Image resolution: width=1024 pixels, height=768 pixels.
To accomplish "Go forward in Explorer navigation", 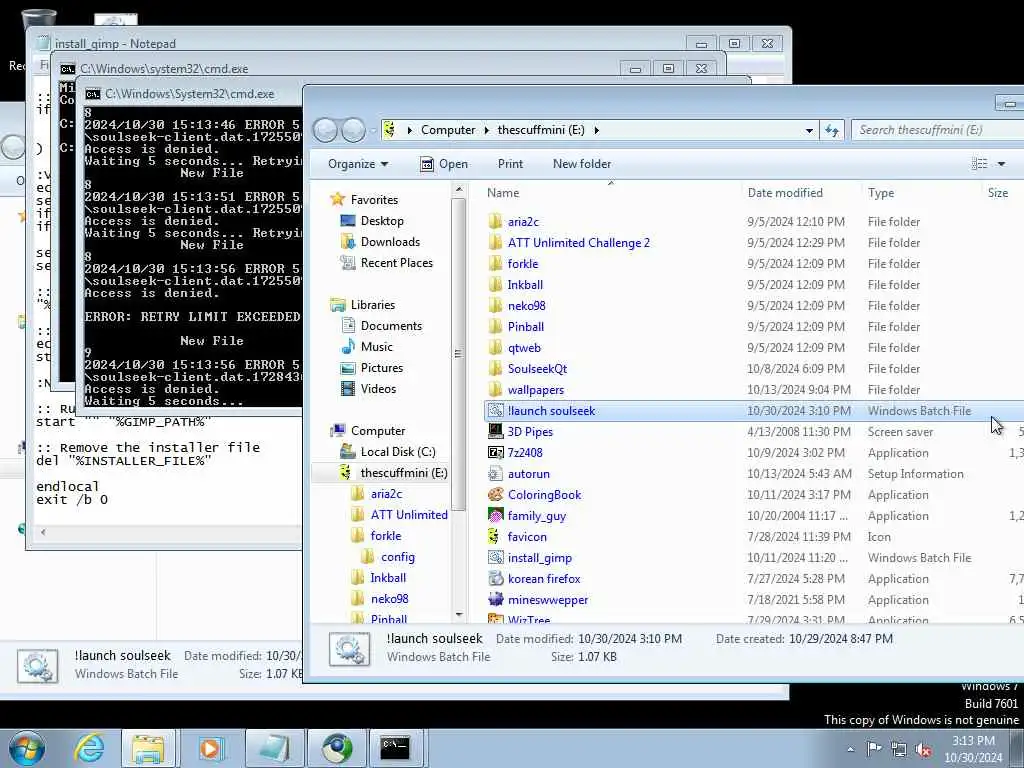I will 354,130.
